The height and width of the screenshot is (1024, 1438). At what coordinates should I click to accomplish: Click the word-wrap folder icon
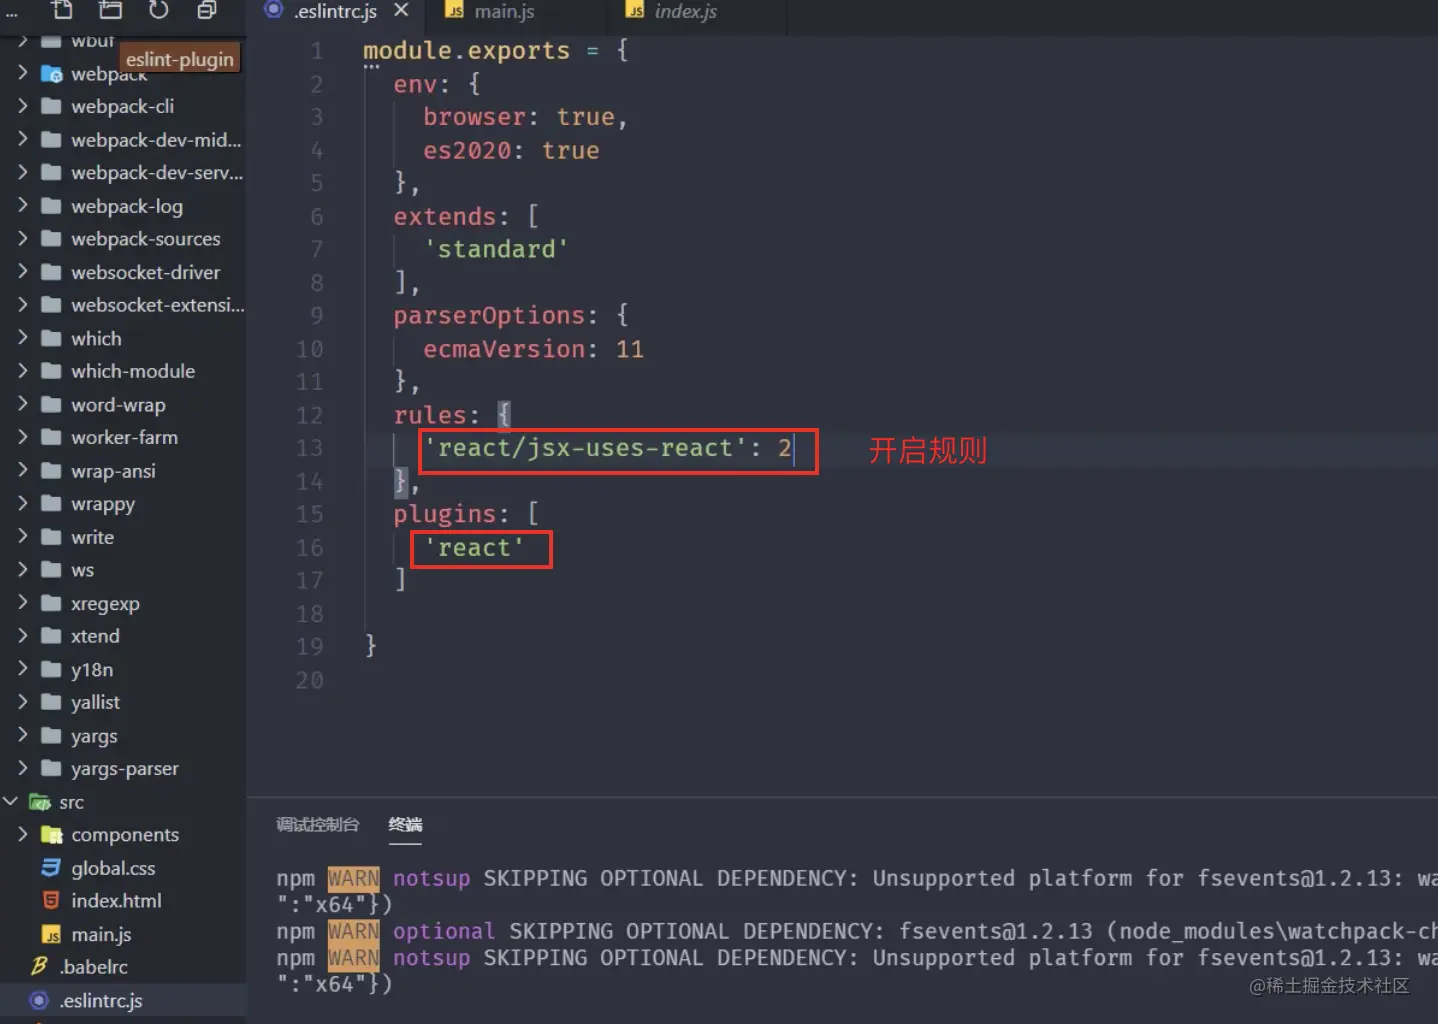coord(51,404)
